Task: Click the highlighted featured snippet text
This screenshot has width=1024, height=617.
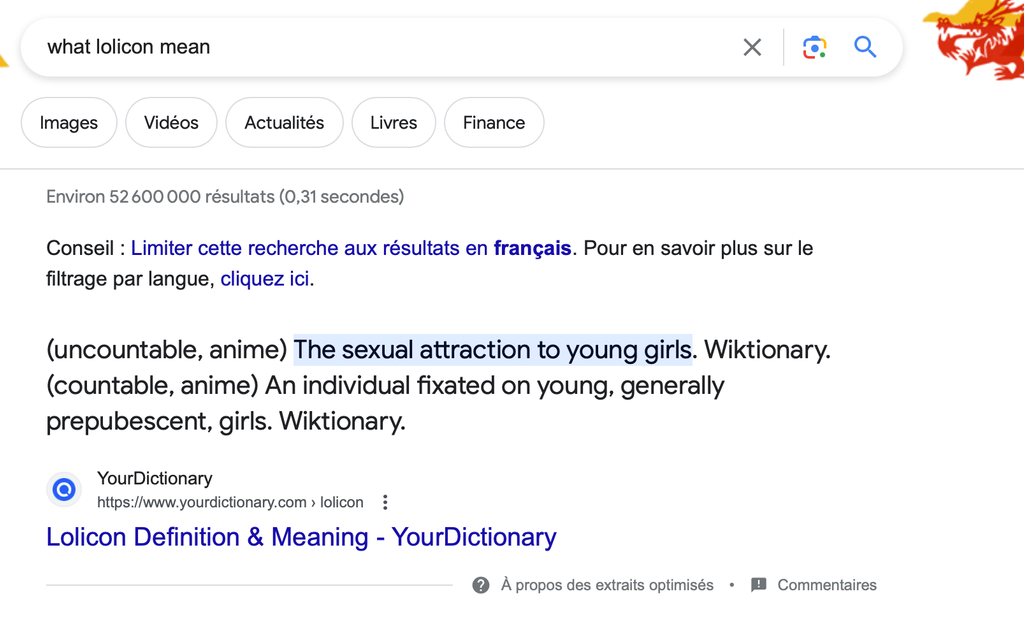Action: [x=492, y=350]
